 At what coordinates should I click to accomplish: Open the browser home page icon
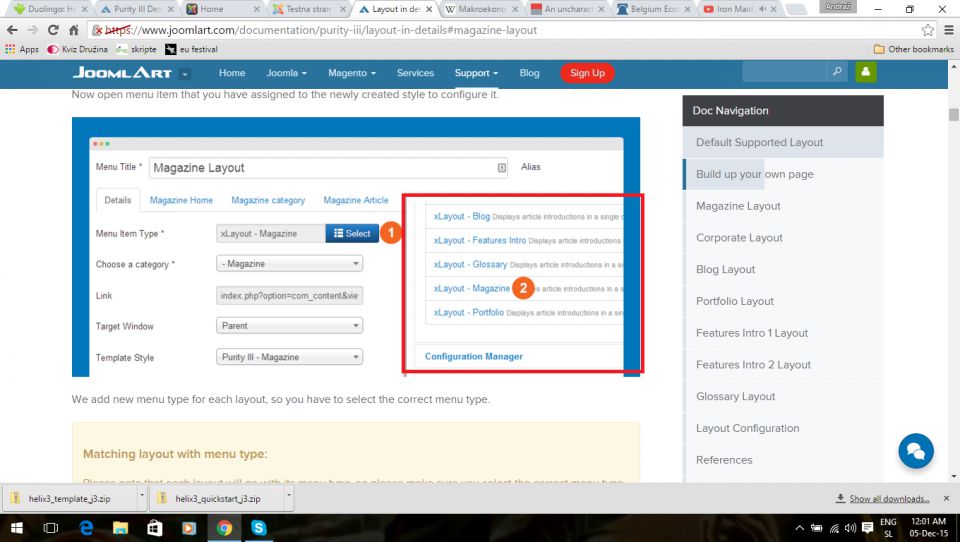point(73,29)
